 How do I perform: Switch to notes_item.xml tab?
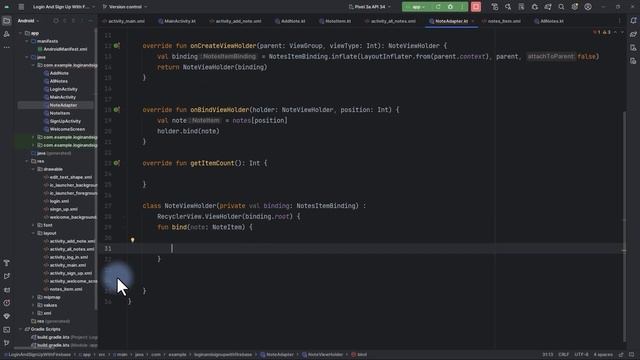tap(504, 21)
